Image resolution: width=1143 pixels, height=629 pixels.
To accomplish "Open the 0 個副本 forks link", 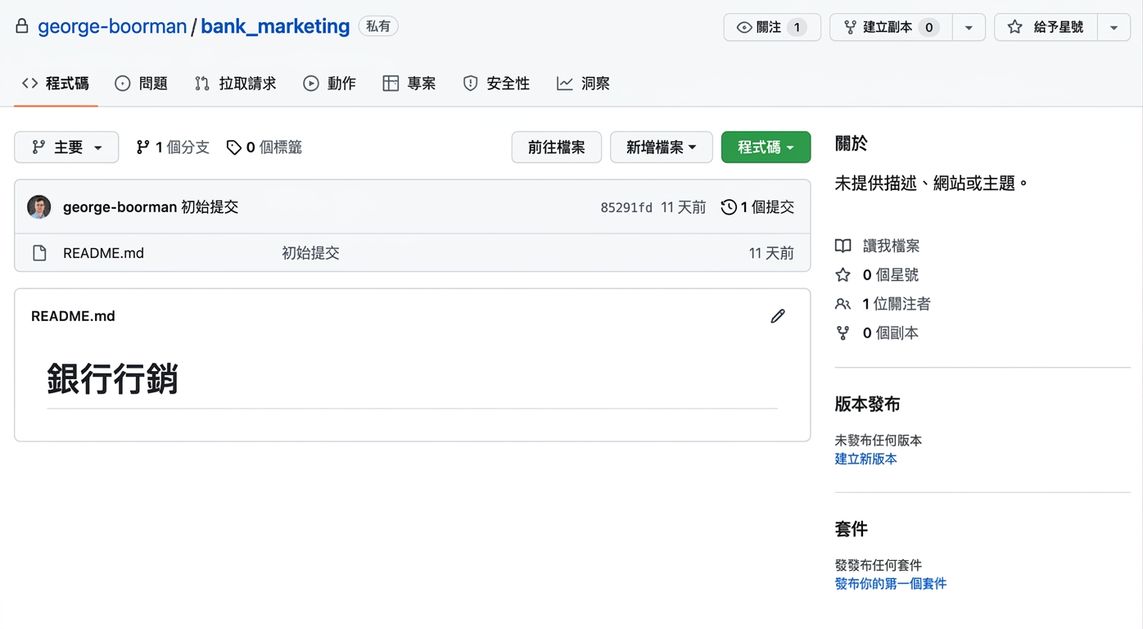I will pos(877,333).
